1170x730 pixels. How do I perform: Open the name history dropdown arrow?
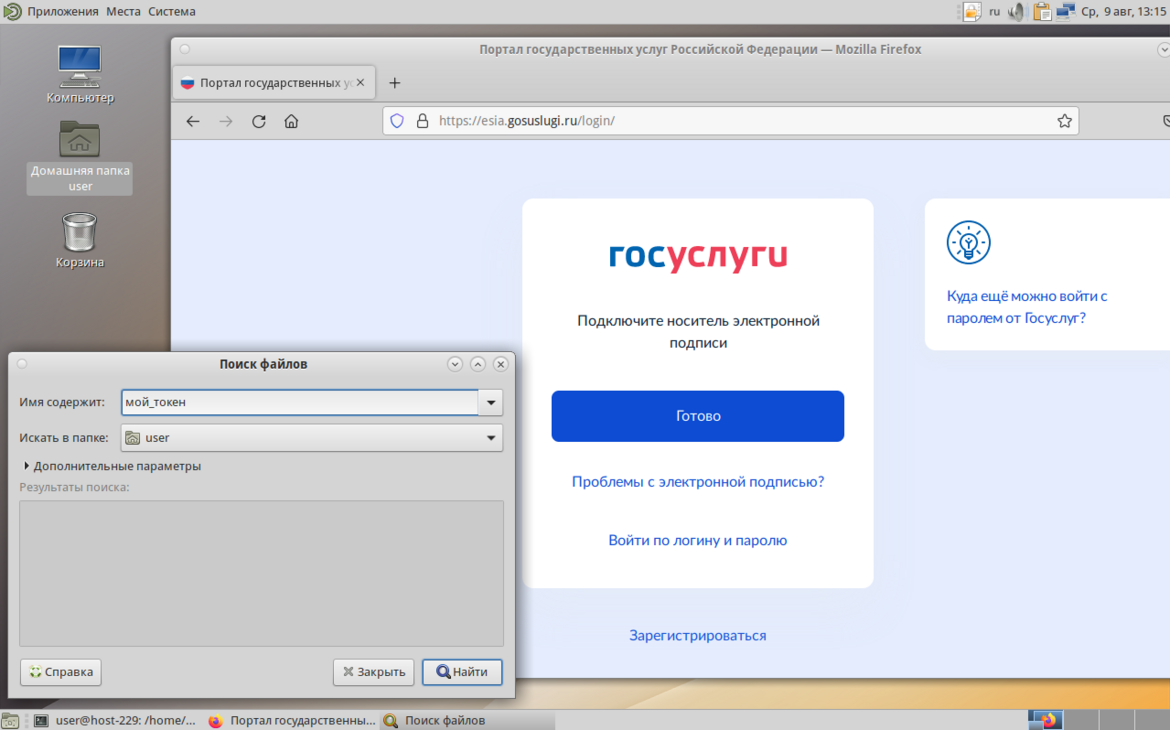click(491, 402)
